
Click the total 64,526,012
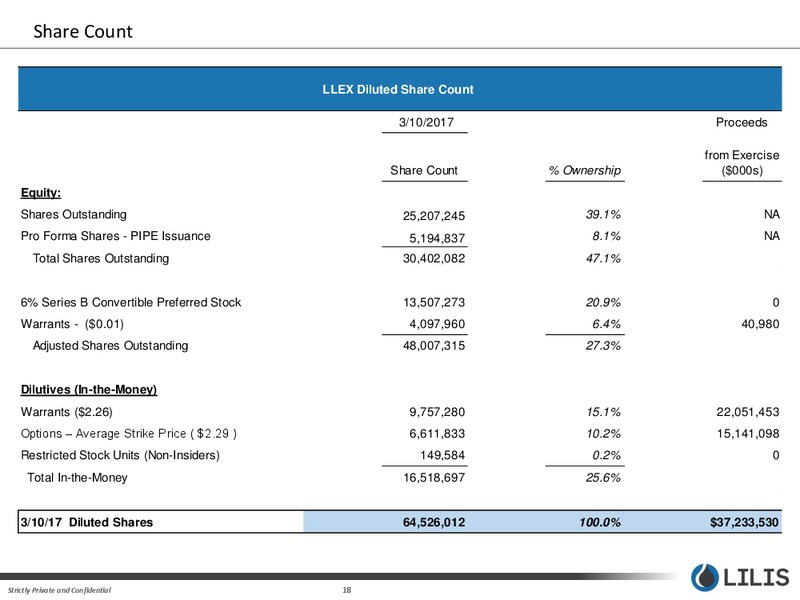pos(434,522)
